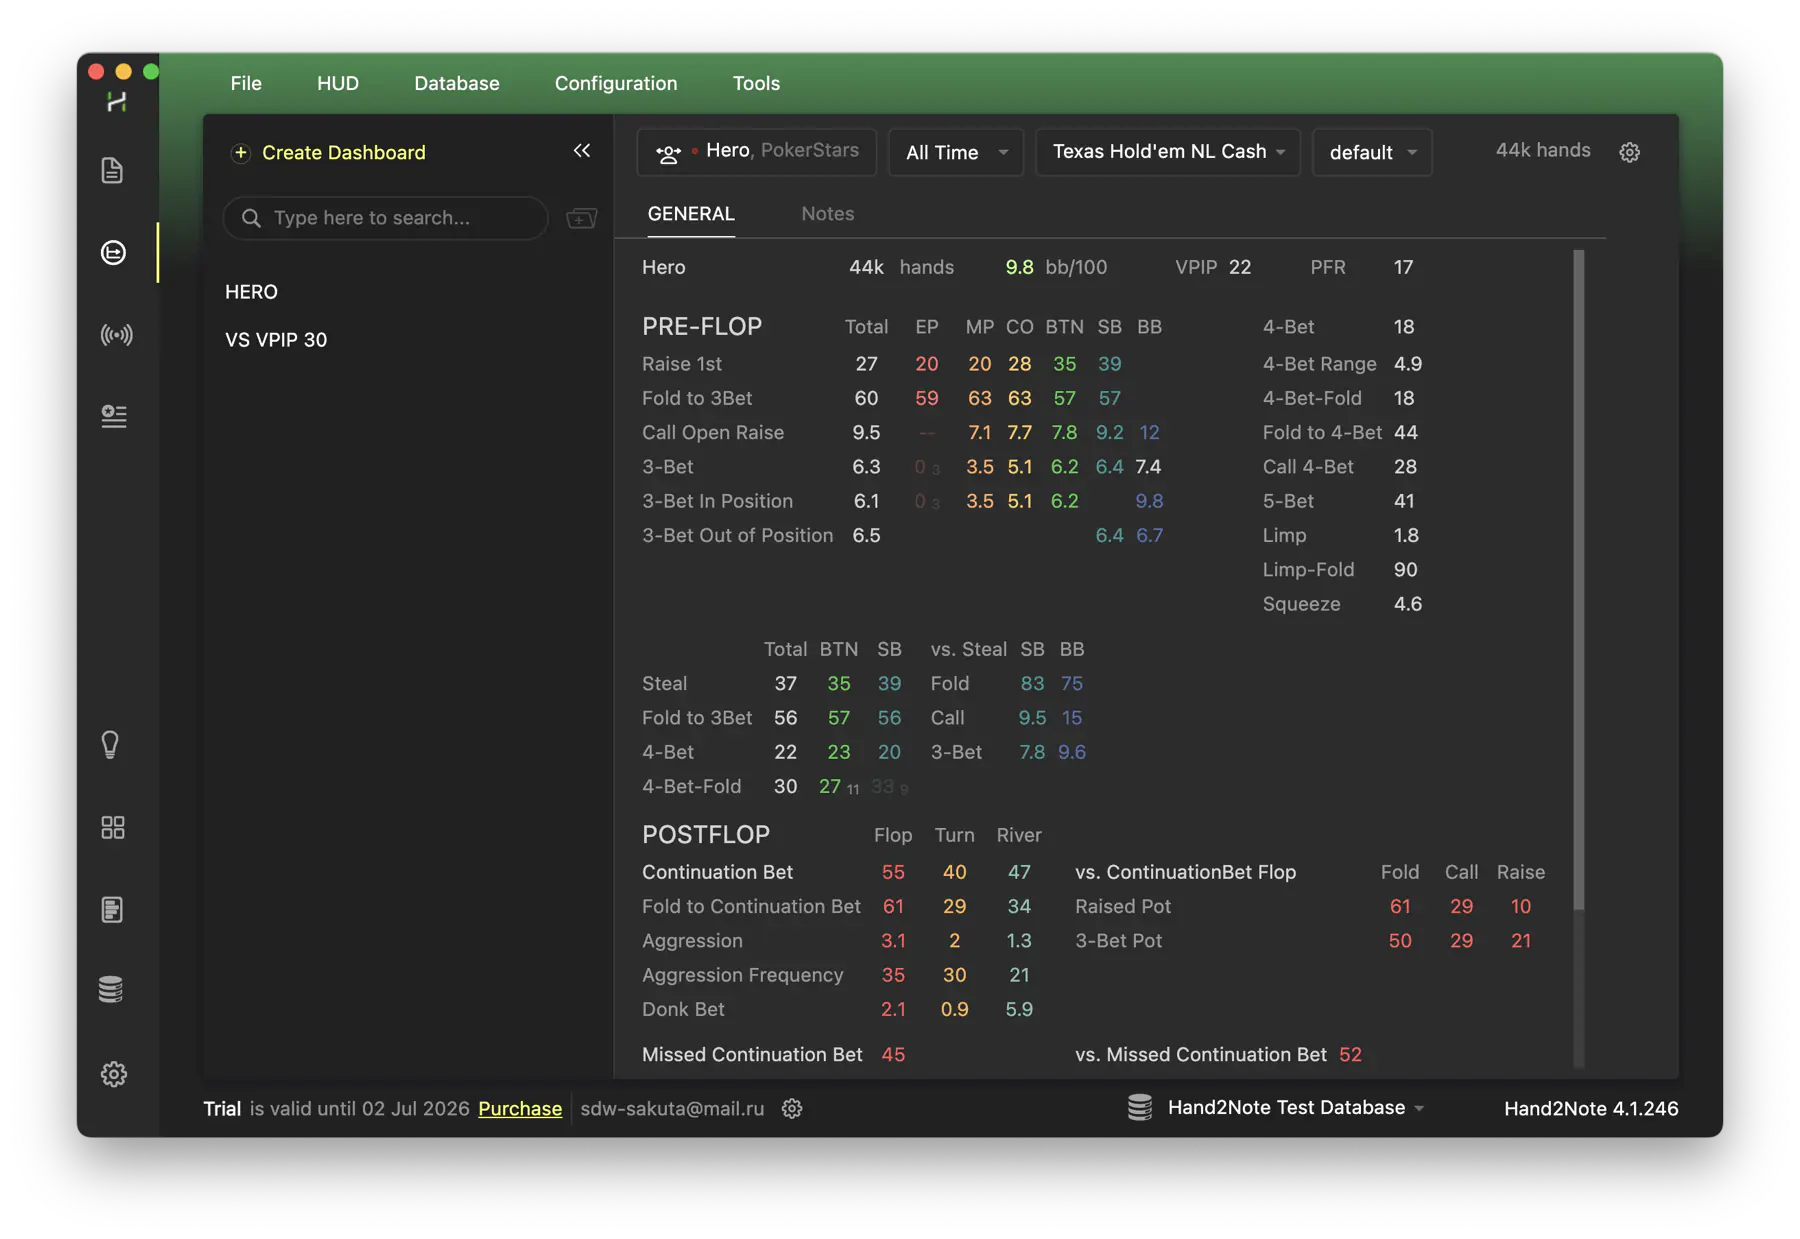Open the Tools menu
This screenshot has width=1800, height=1239.
tap(756, 83)
